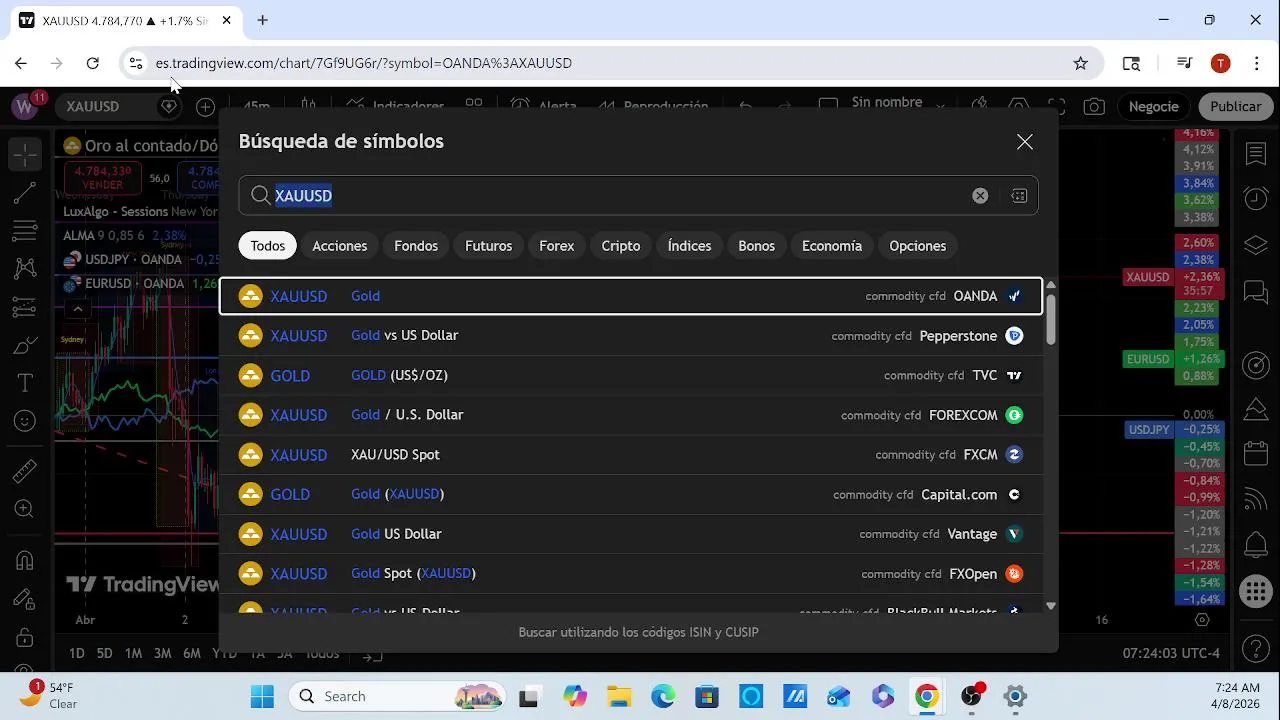Viewport: 1280px width, 720px height.
Task: Choose the XAU/USD Spot FXCM result
Action: pyautogui.click(x=631, y=455)
